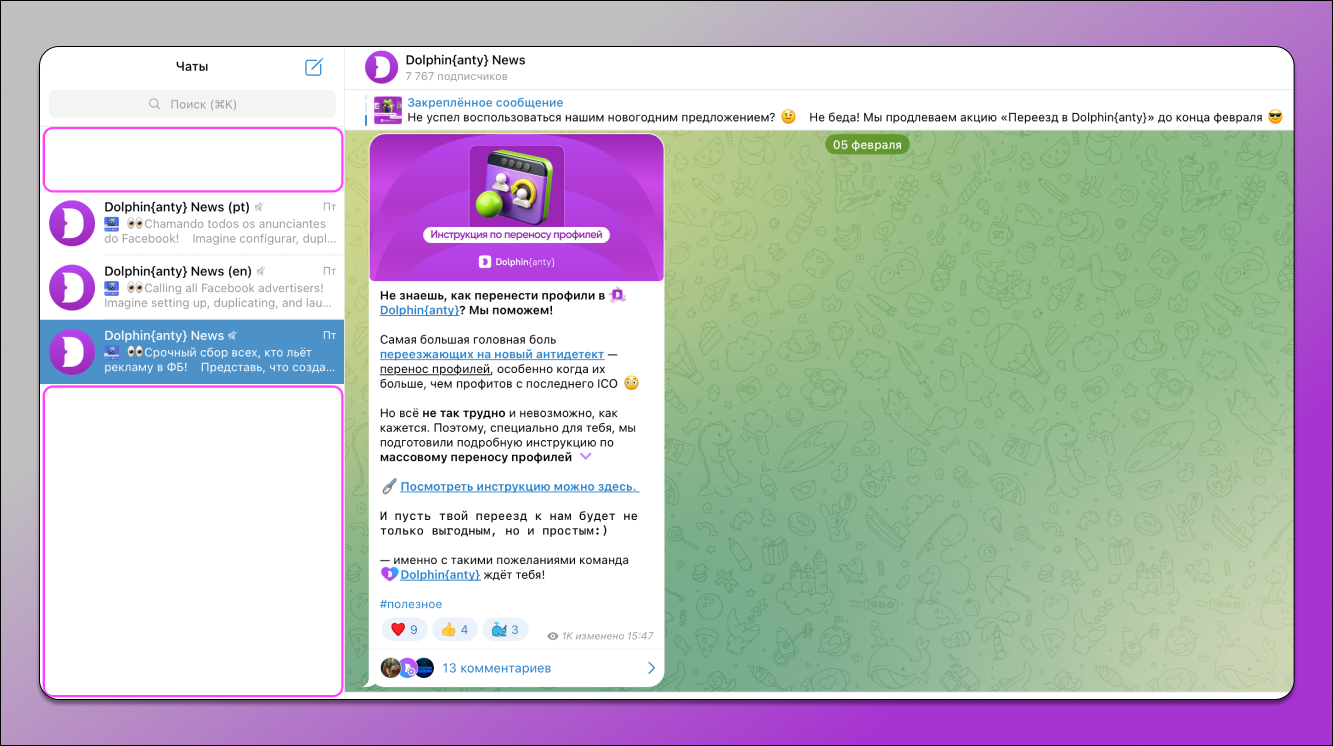Select the Dolphin{anty} News (pt) chat avatar
Screen dimensions: 1333x746
click(71, 223)
